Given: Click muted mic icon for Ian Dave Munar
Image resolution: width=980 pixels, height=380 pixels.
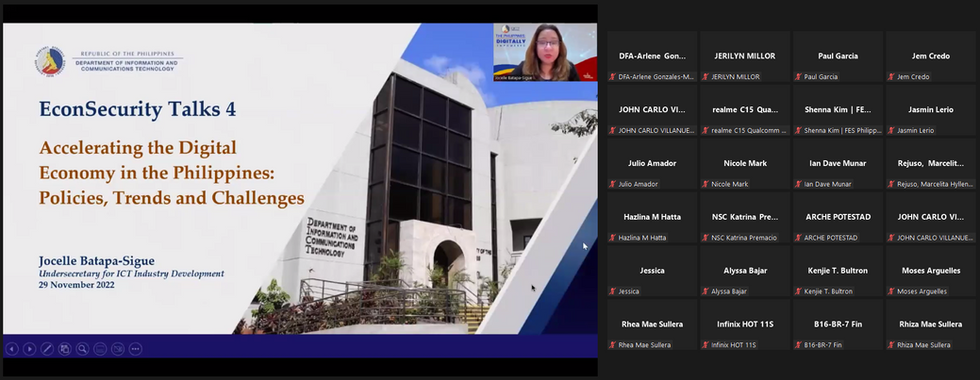Looking at the screenshot, I should pyautogui.click(x=799, y=184).
